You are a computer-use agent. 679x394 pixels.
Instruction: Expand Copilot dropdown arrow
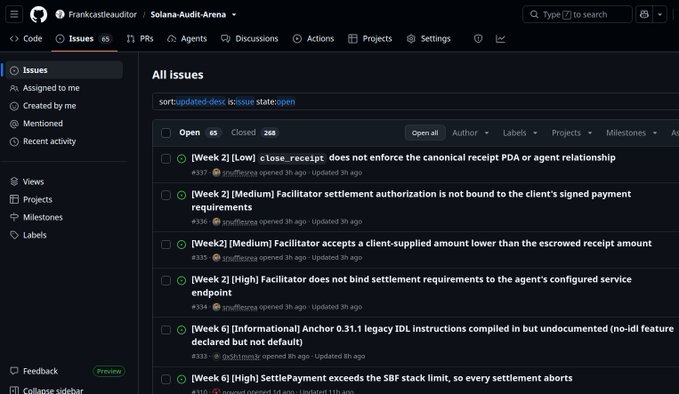(660, 14)
